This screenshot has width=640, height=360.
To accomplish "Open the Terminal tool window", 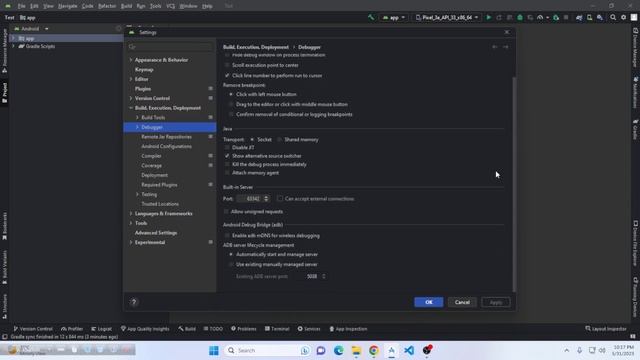I will [277, 329].
